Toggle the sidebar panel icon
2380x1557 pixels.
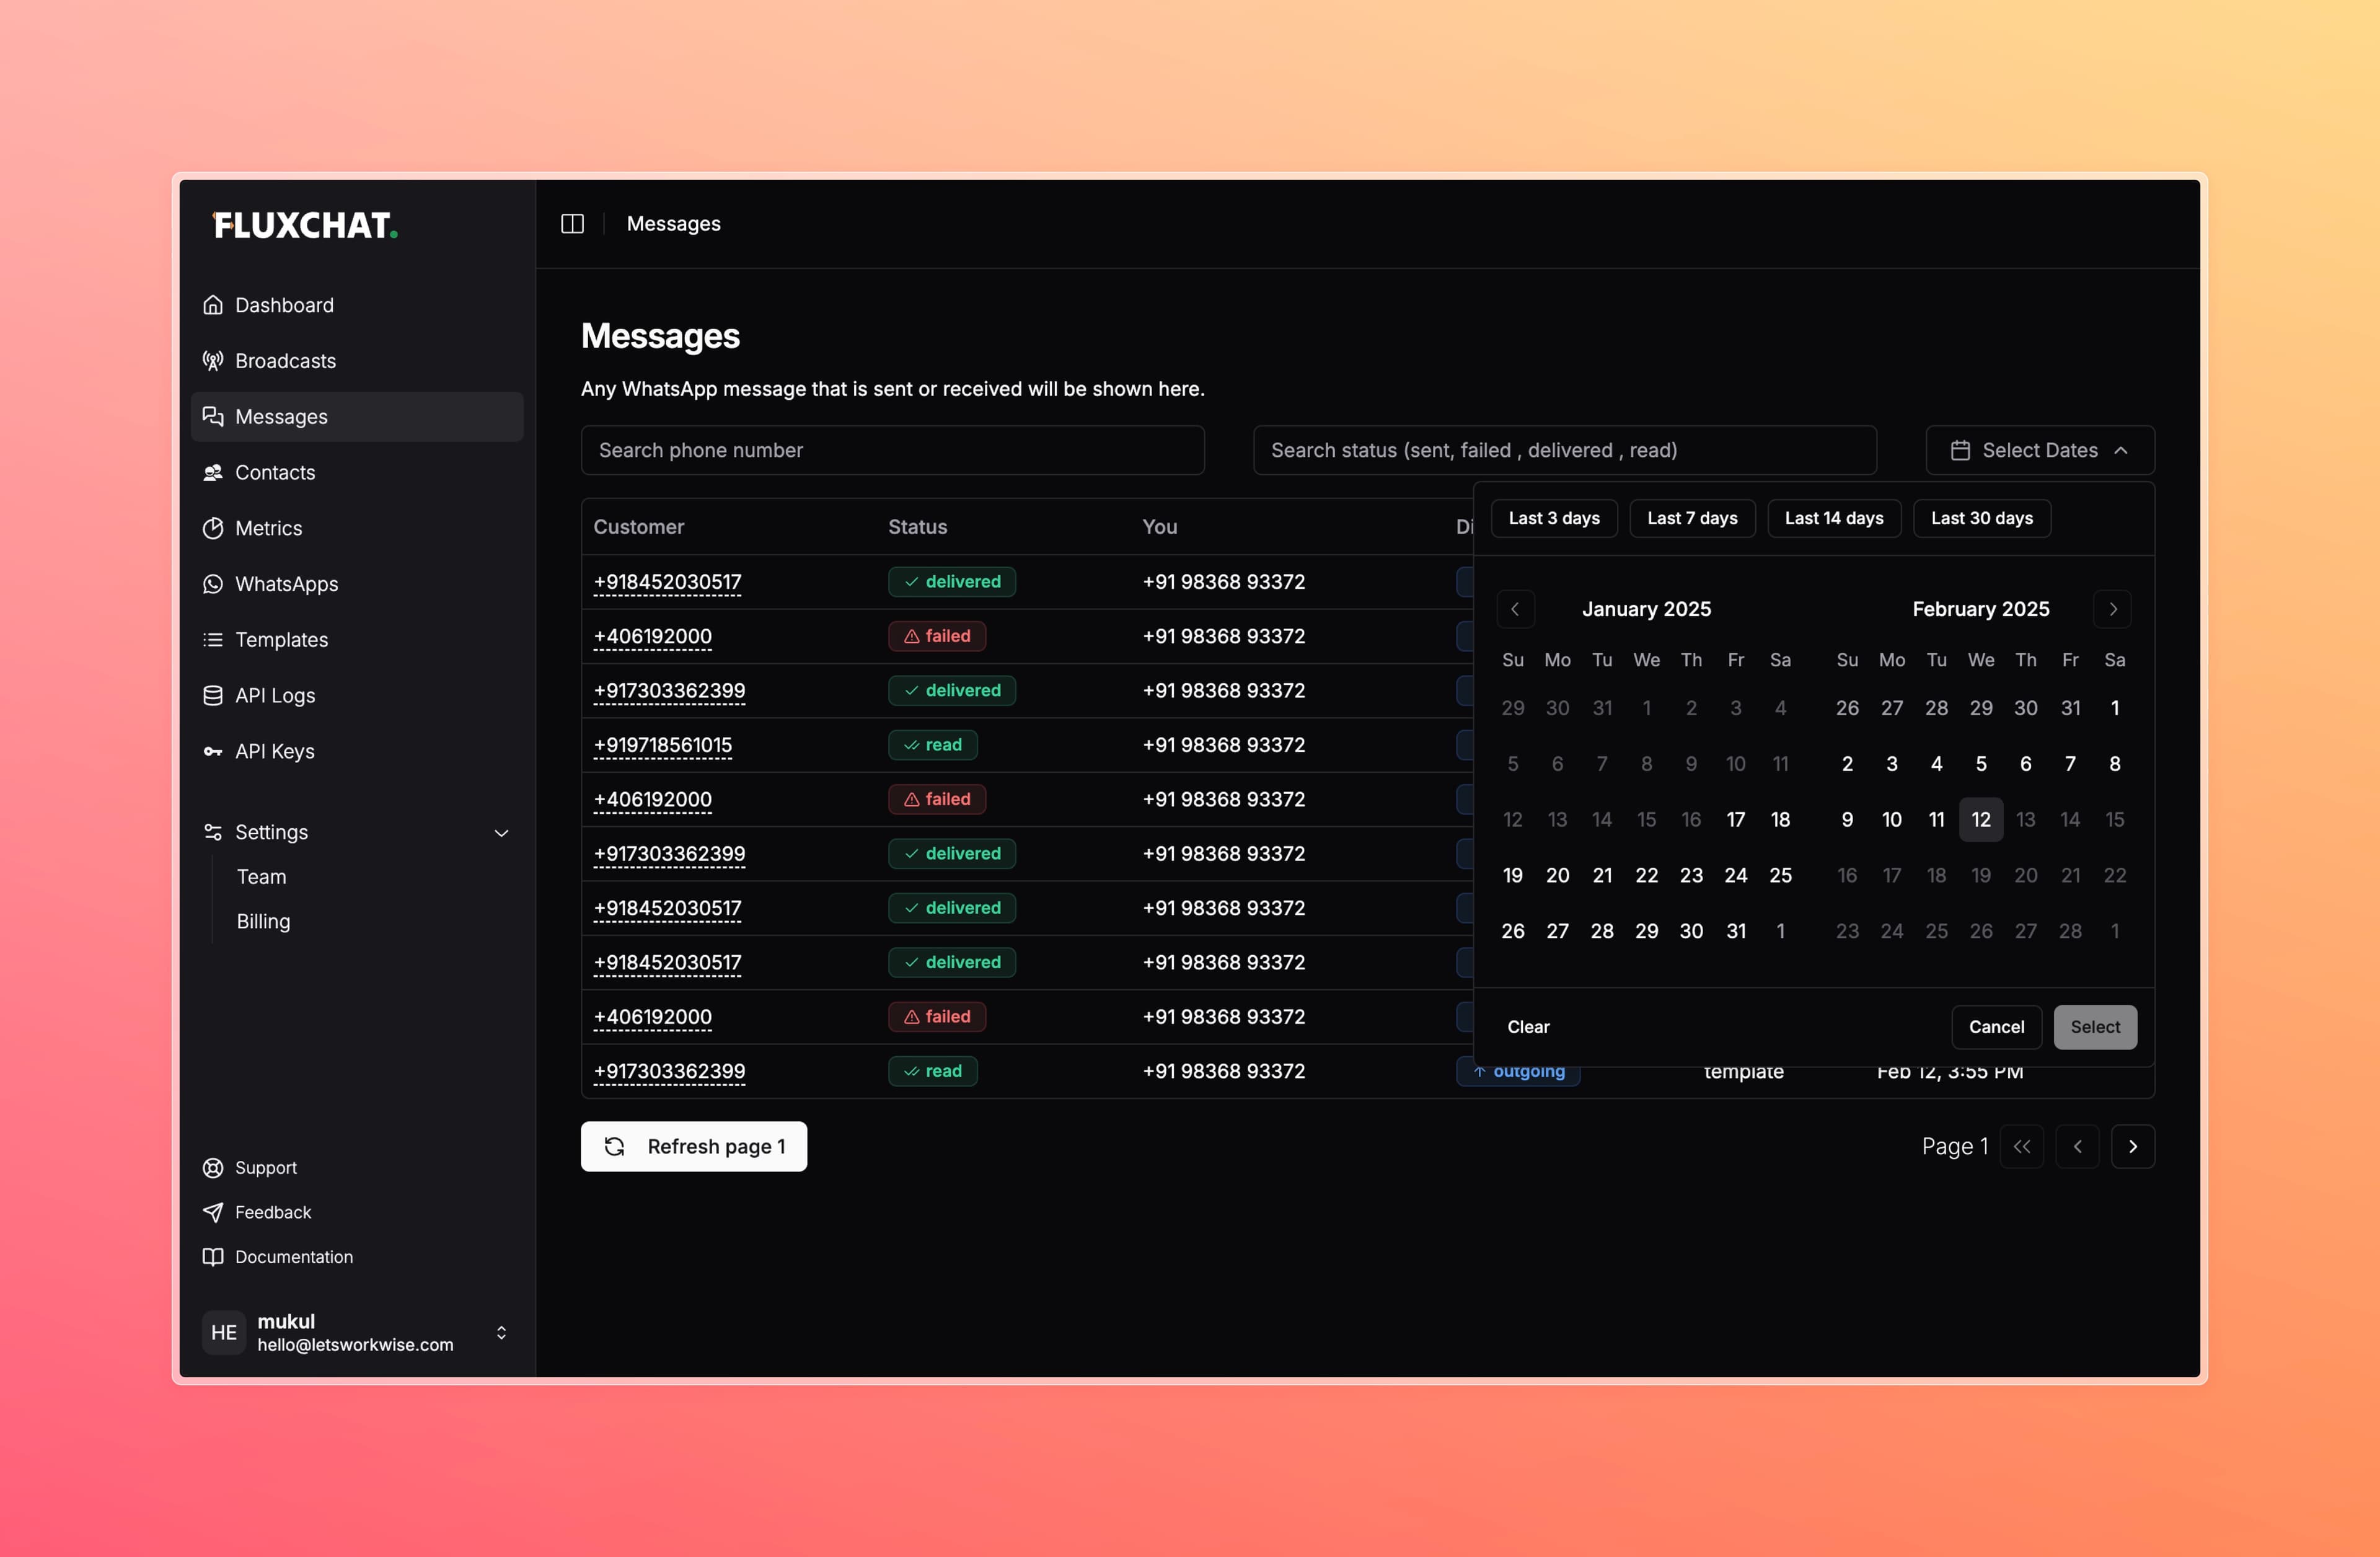click(572, 224)
